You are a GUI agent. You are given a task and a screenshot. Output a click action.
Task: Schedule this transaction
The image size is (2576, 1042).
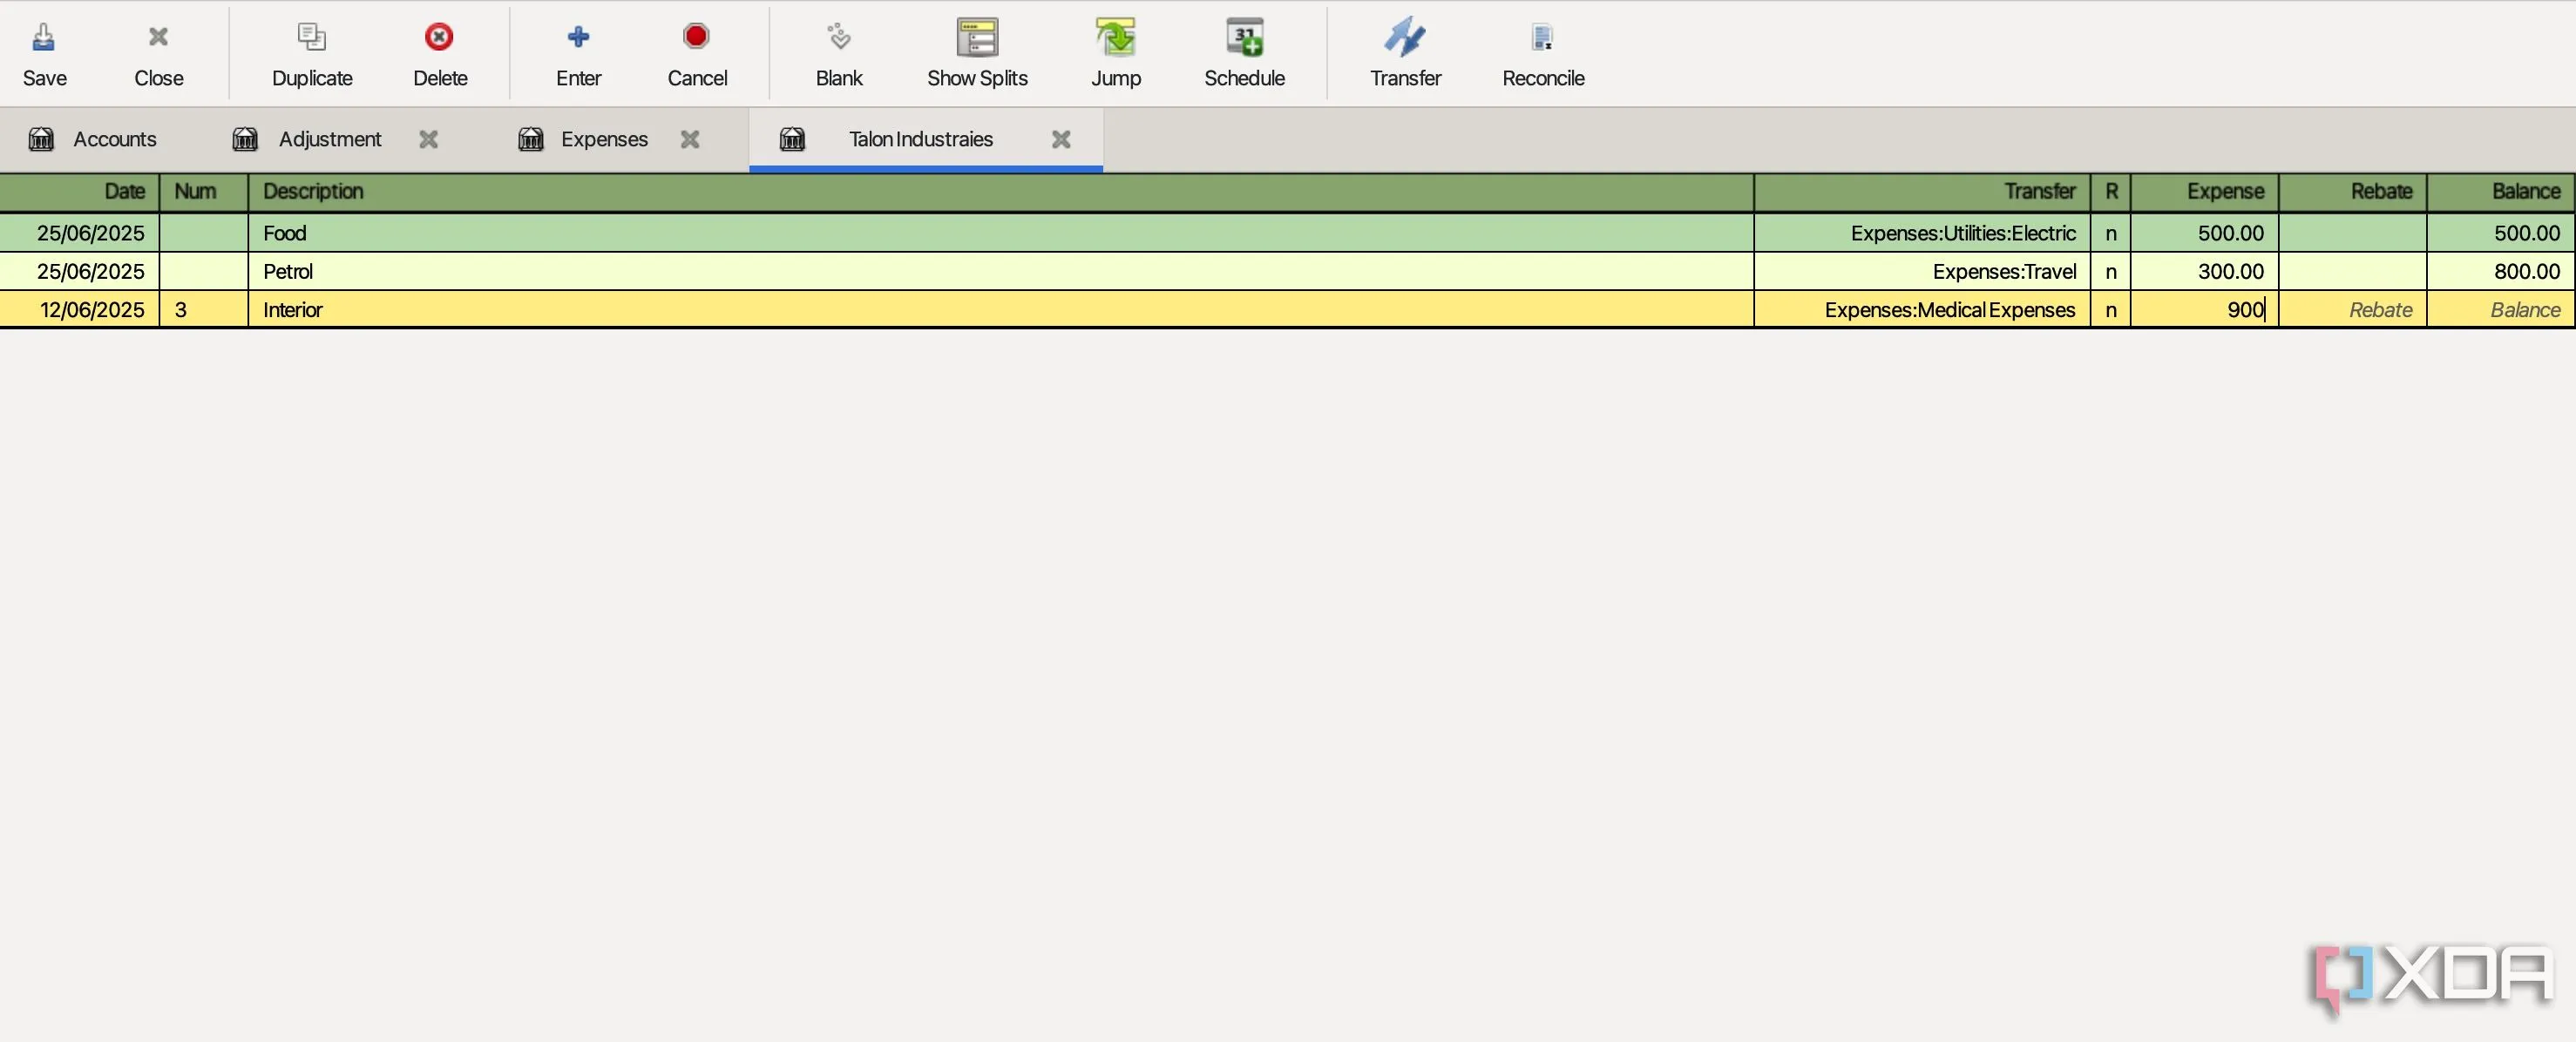1243,38
